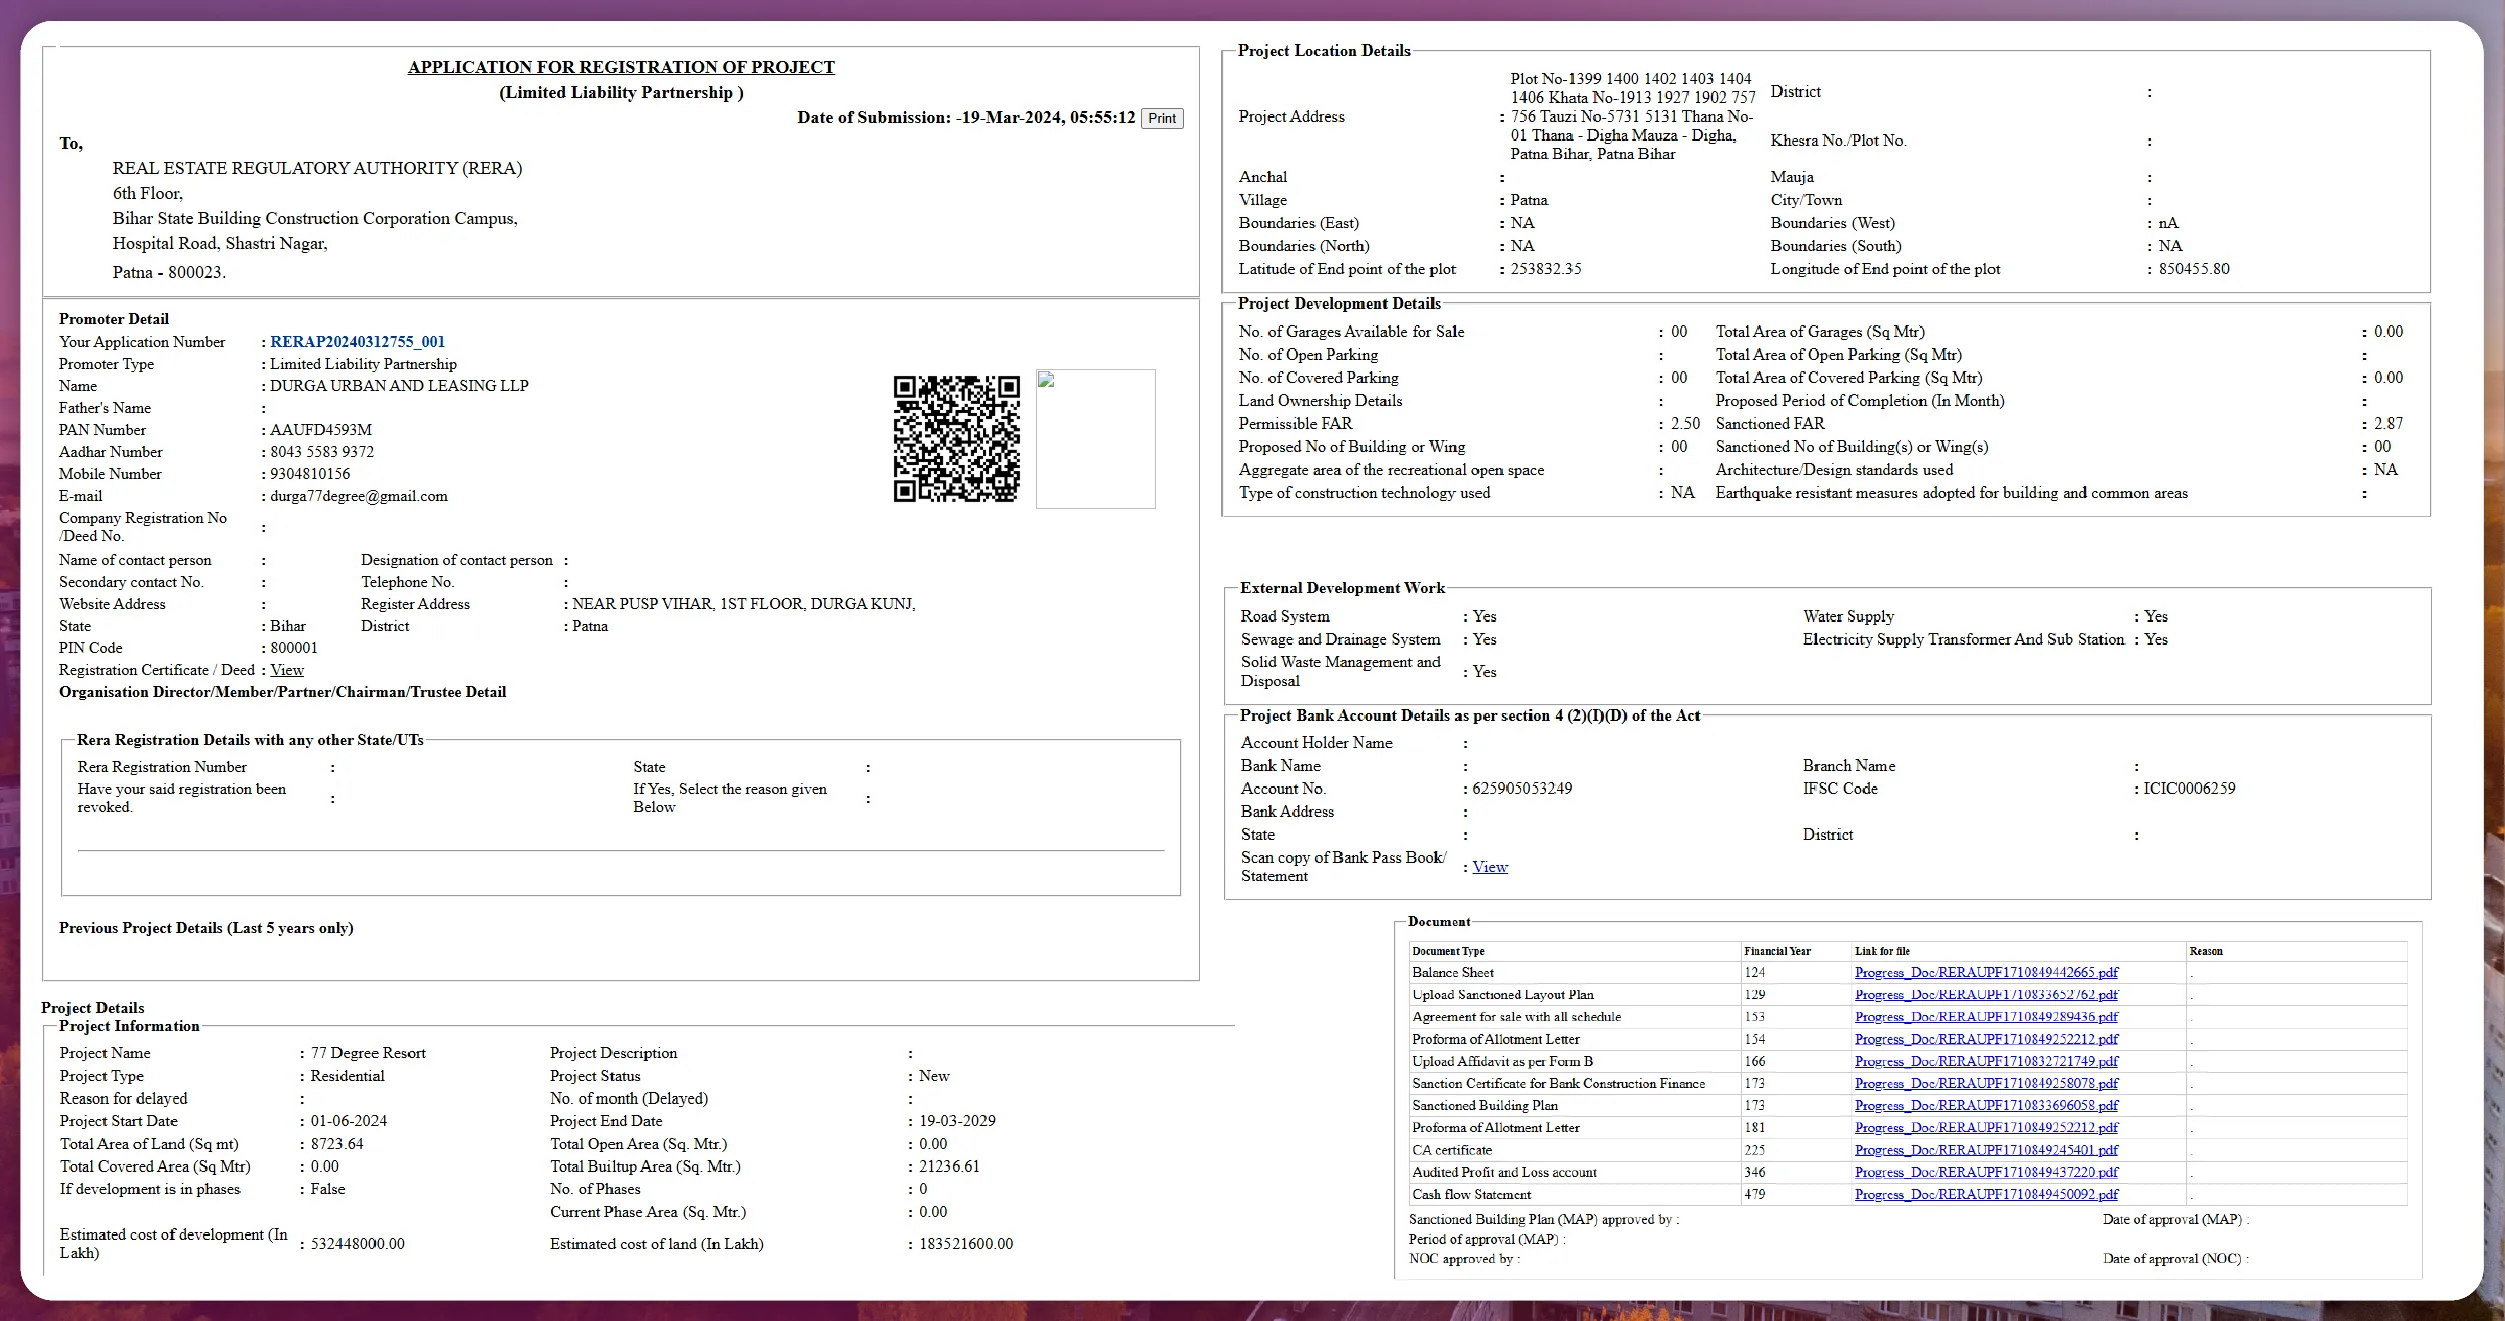Click the Print button near Date of Submission

[x=1161, y=118]
